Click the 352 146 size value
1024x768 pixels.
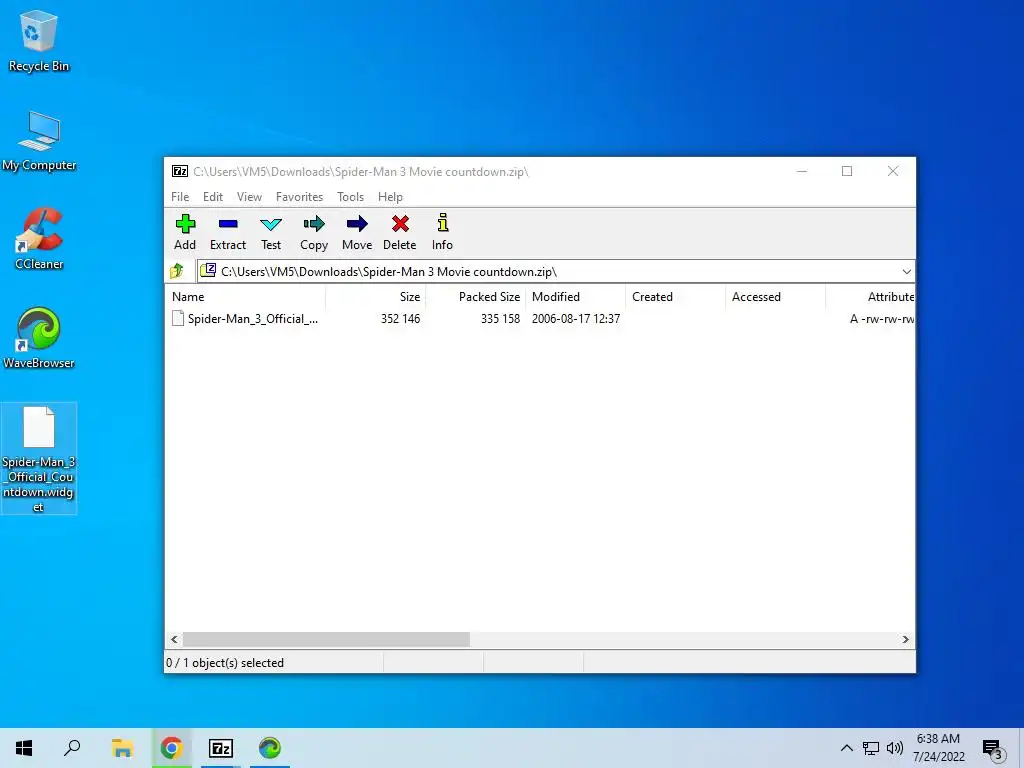click(x=400, y=319)
